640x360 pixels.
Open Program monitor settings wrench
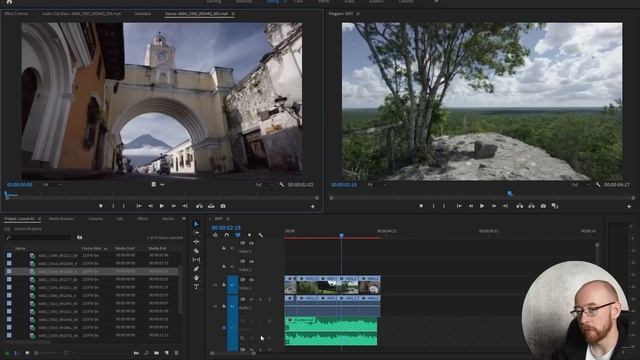tap(598, 185)
